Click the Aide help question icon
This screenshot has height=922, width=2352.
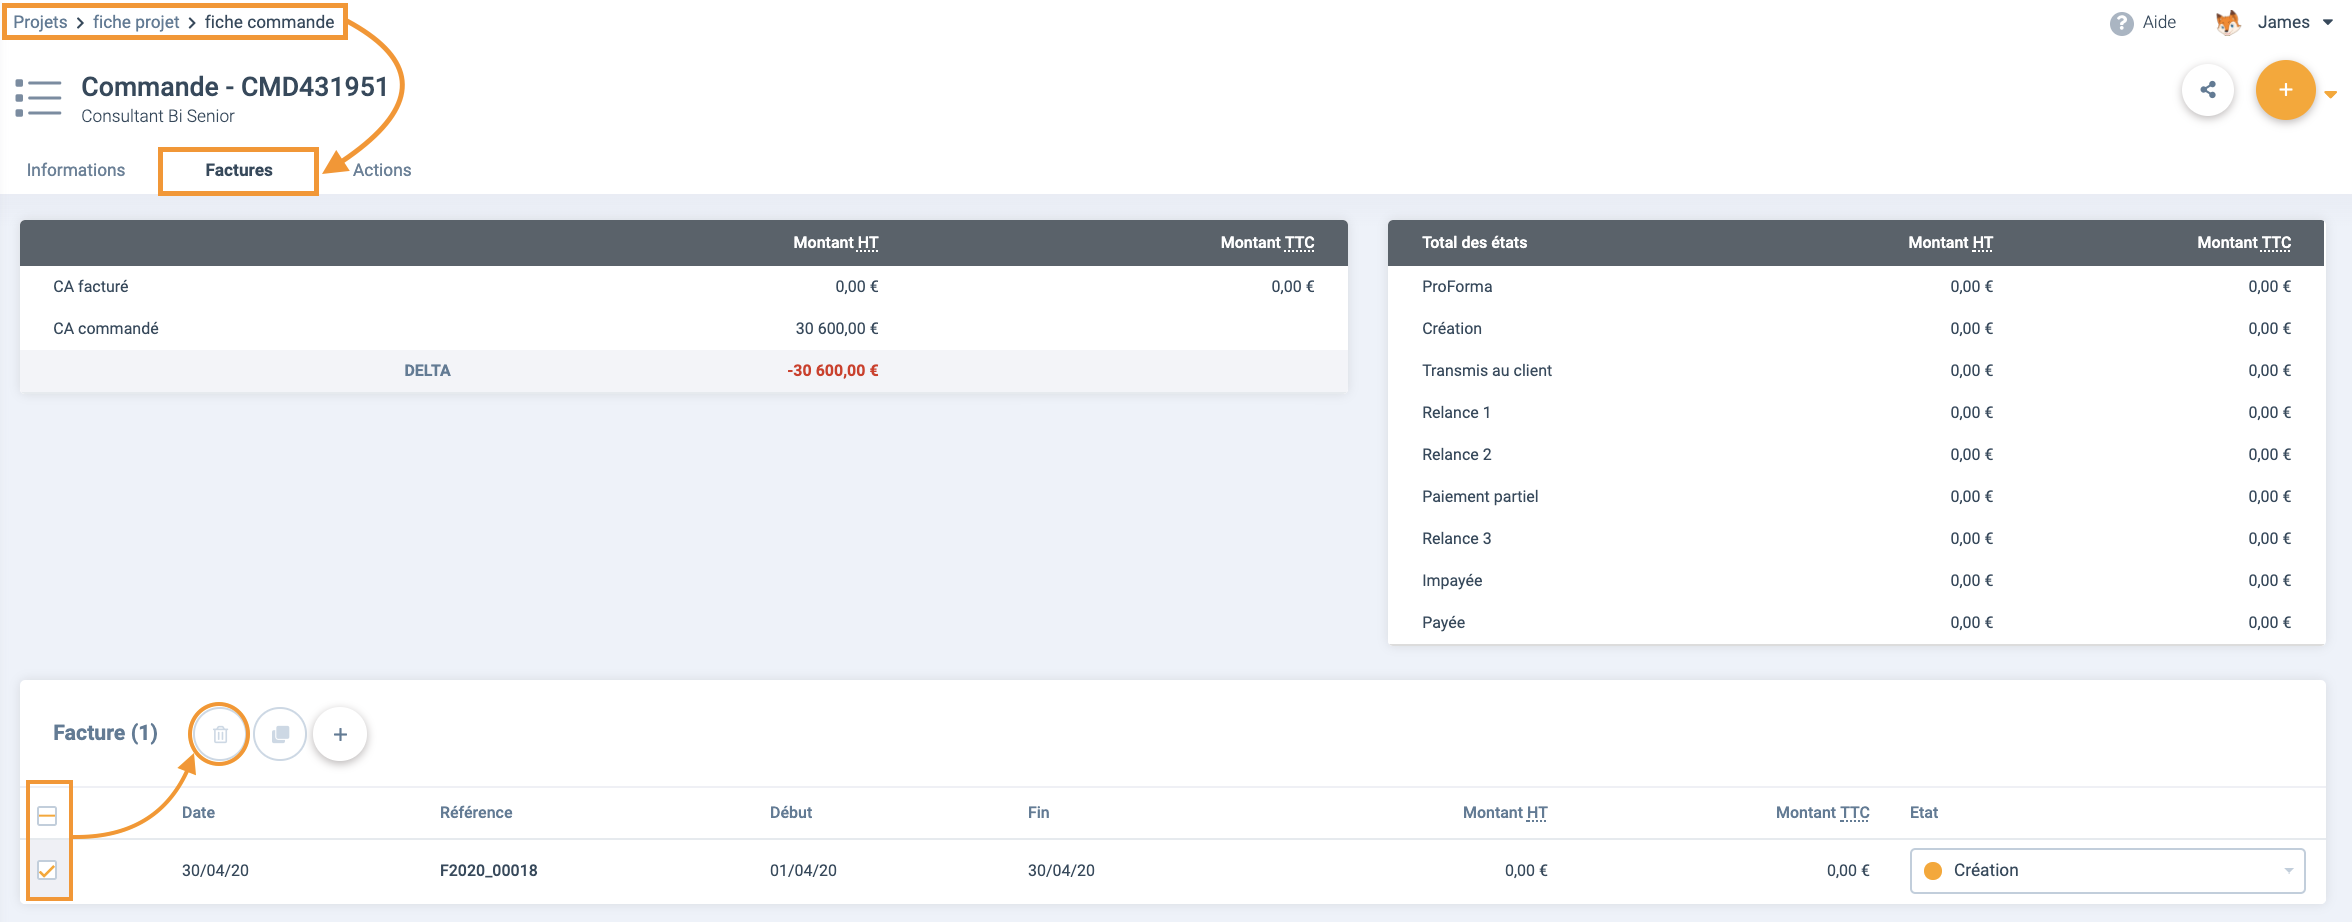point(2121,23)
